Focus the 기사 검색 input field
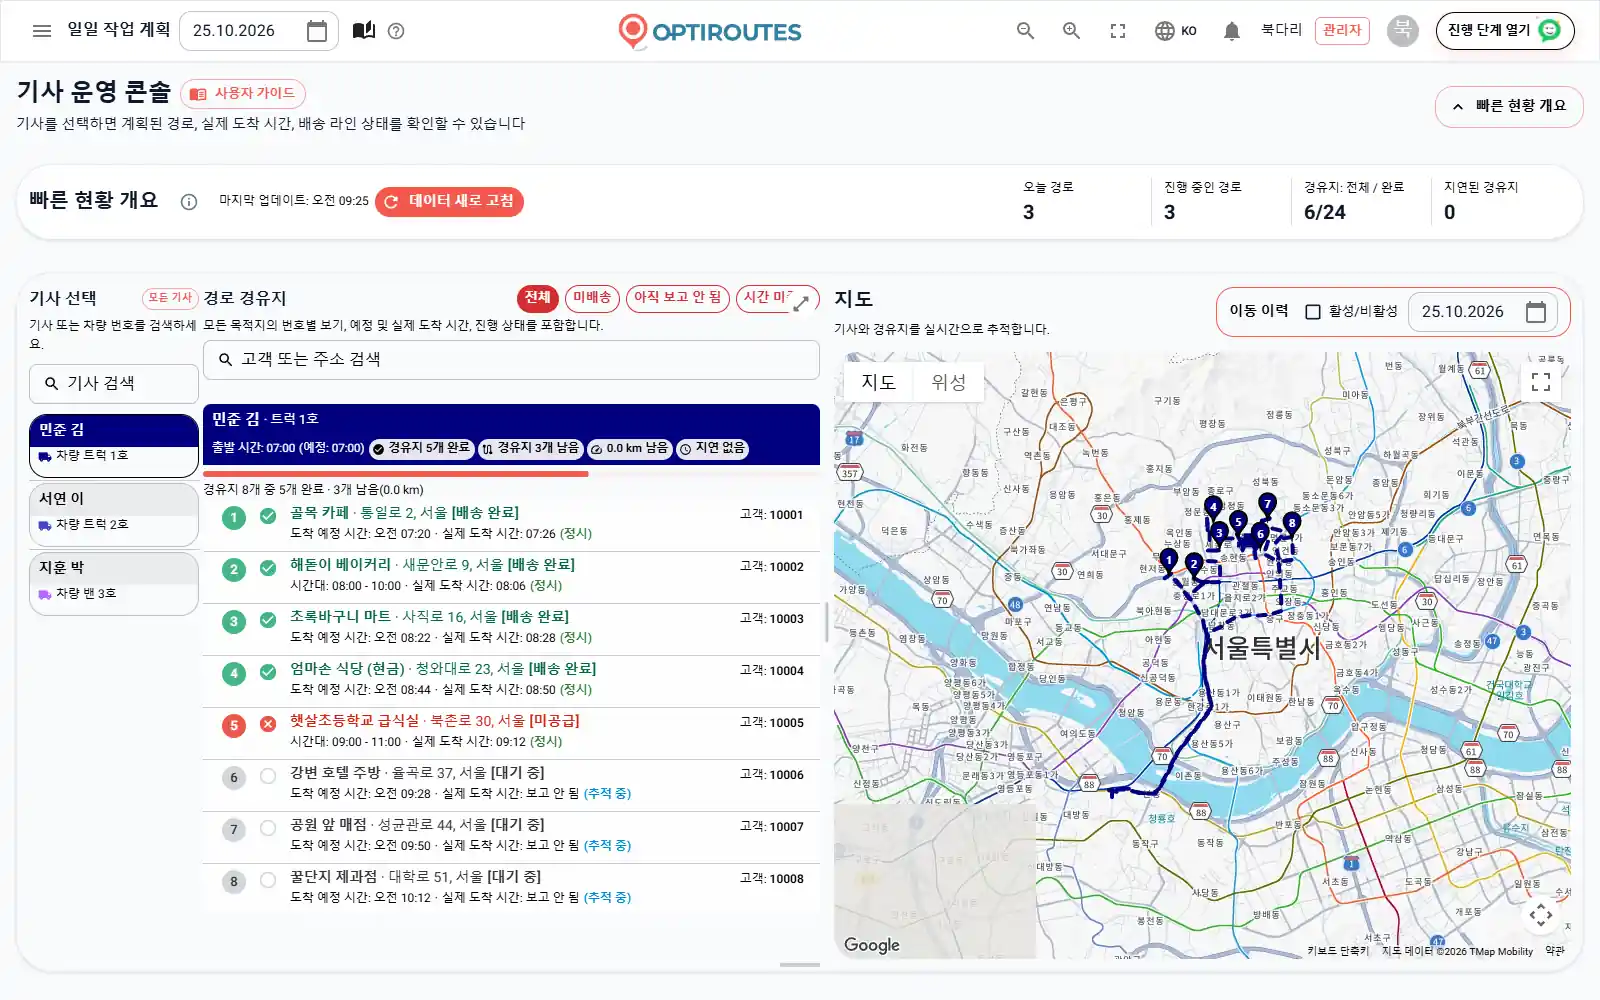This screenshot has height=1000, width=1600. click(x=114, y=384)
